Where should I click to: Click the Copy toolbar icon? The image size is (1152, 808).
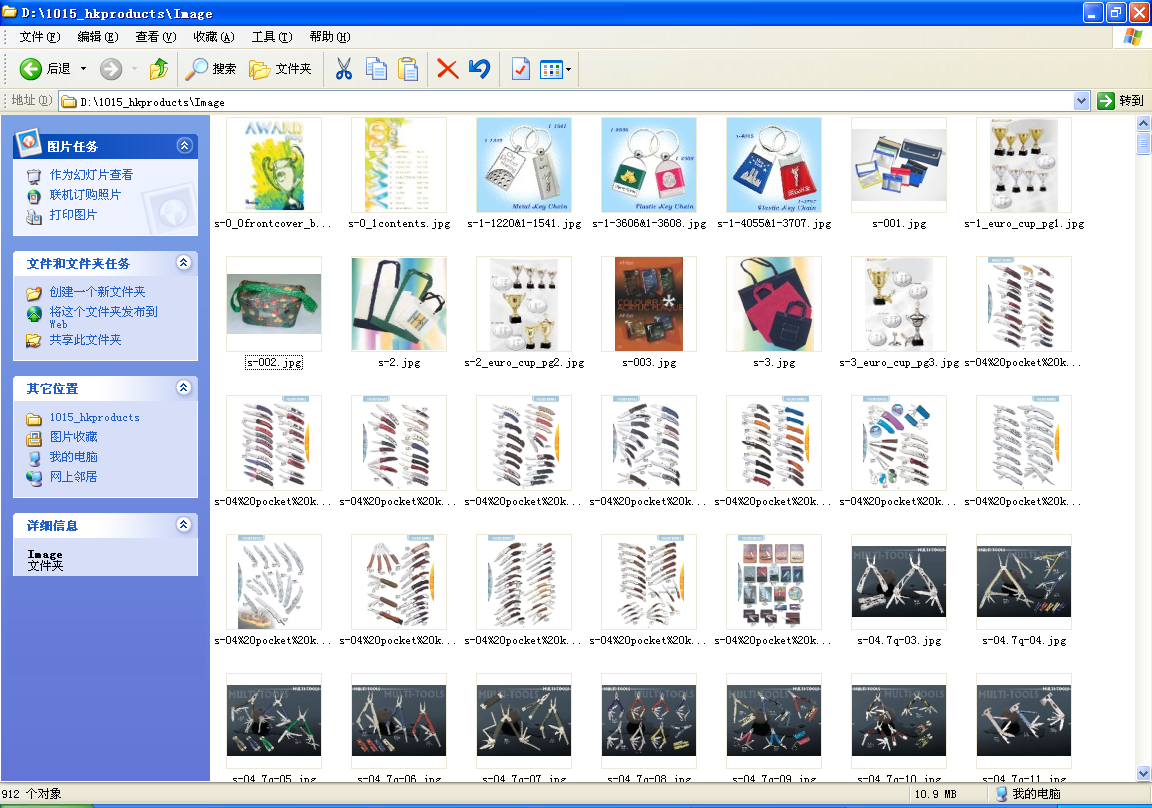click(x=376, y=69)
